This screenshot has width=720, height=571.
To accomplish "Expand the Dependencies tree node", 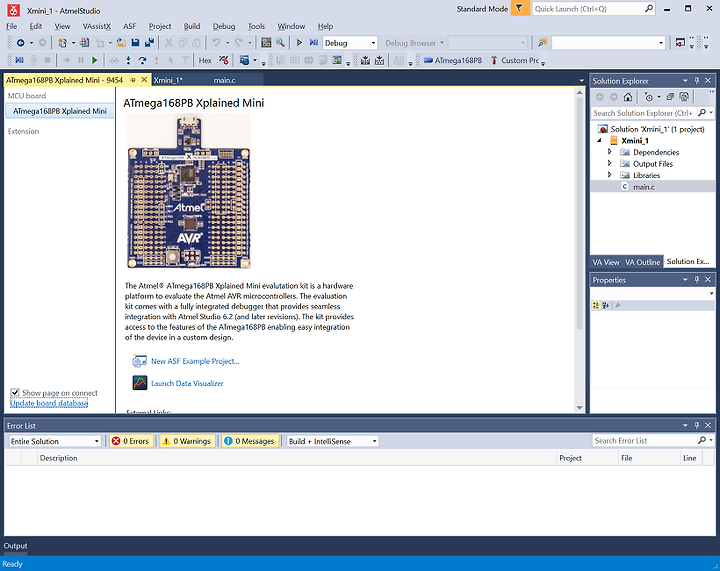I will (609, 152).
